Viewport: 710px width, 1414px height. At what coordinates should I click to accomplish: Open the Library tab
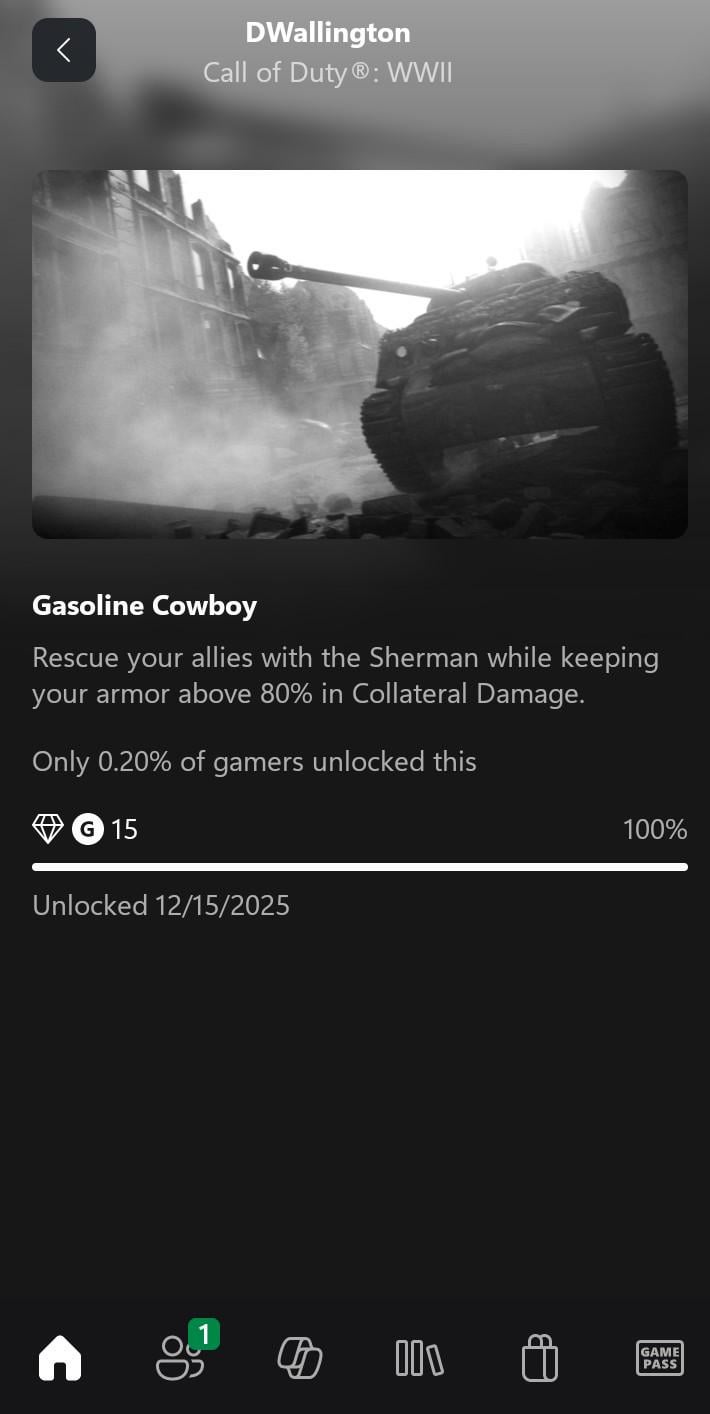tap(419, 1359)
